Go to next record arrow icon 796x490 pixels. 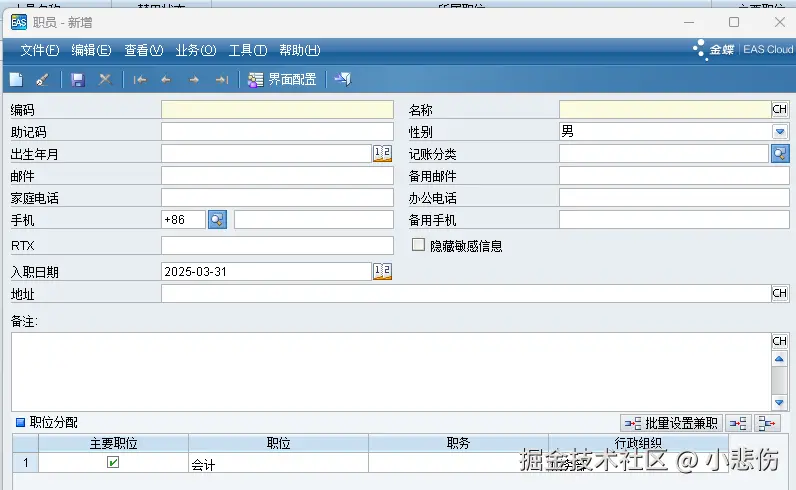click(x=193, y=80)
